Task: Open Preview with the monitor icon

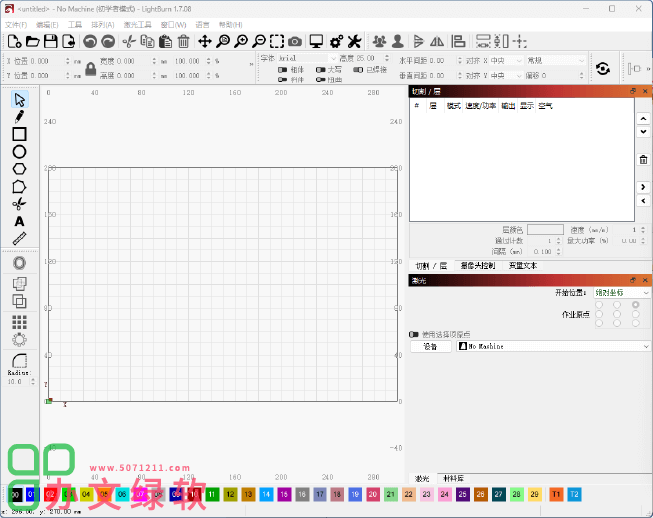Action: (x=316, y=41)
